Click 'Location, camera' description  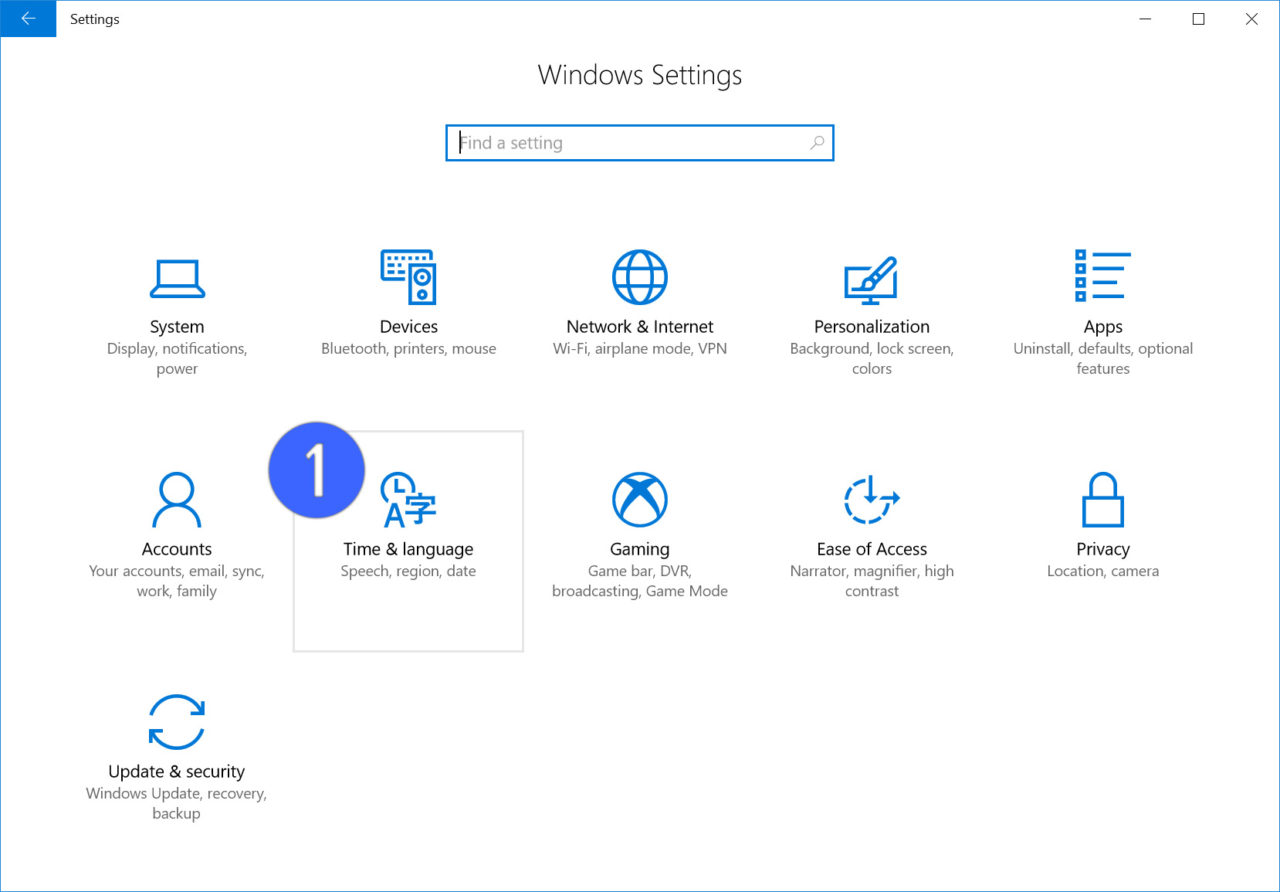click(1103, 571)
